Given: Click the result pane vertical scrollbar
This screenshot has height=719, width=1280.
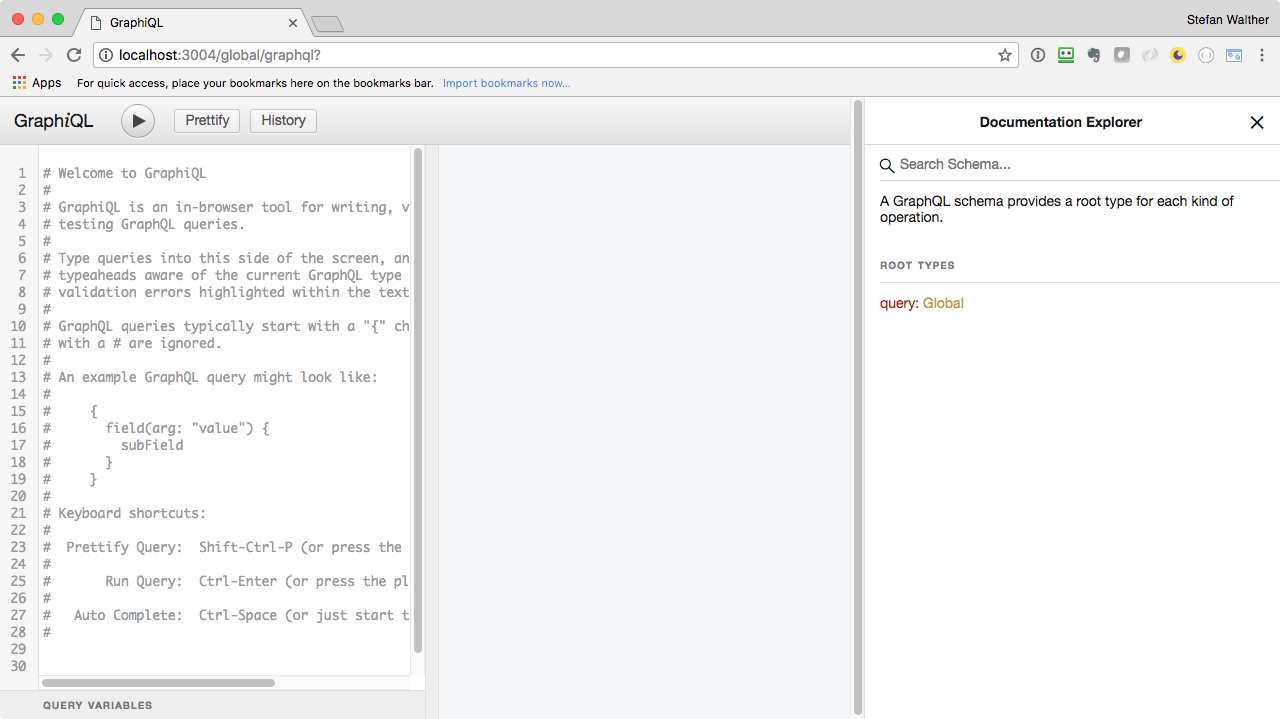Looking at the screenshot, I should click(x=857, y=405).
